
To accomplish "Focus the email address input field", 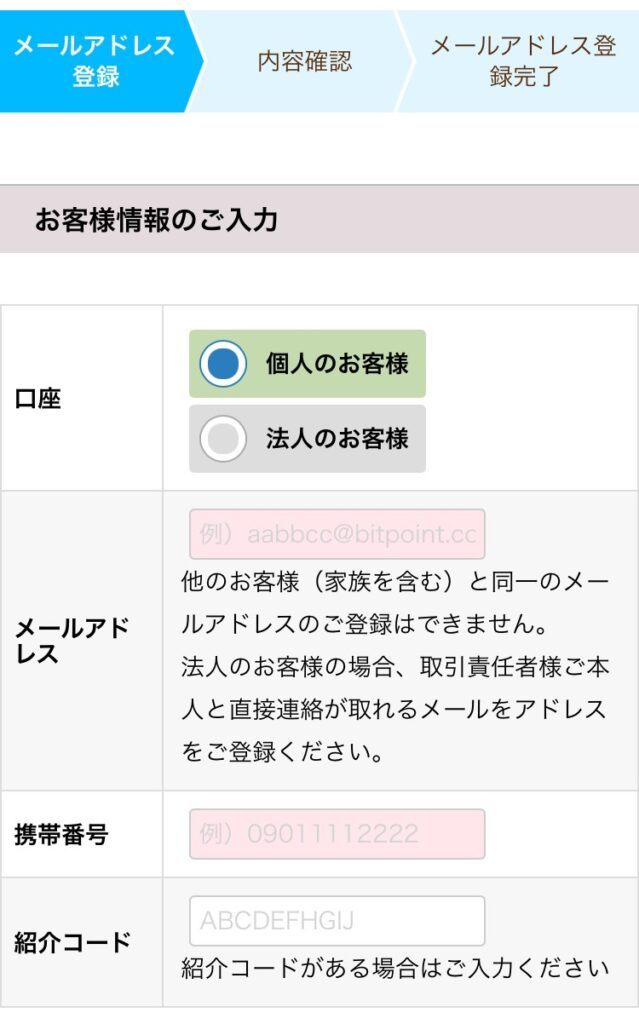I will 337,534.
